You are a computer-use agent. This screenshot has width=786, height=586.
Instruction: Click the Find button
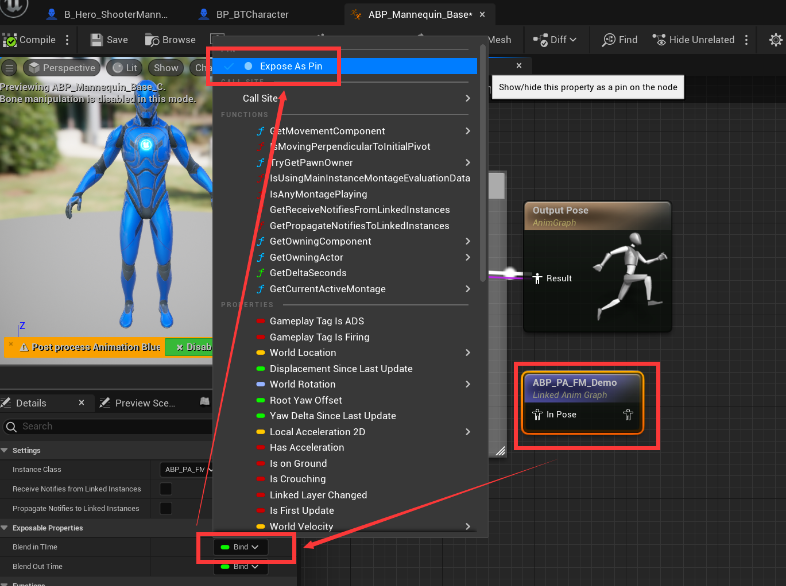pos(620,40)
